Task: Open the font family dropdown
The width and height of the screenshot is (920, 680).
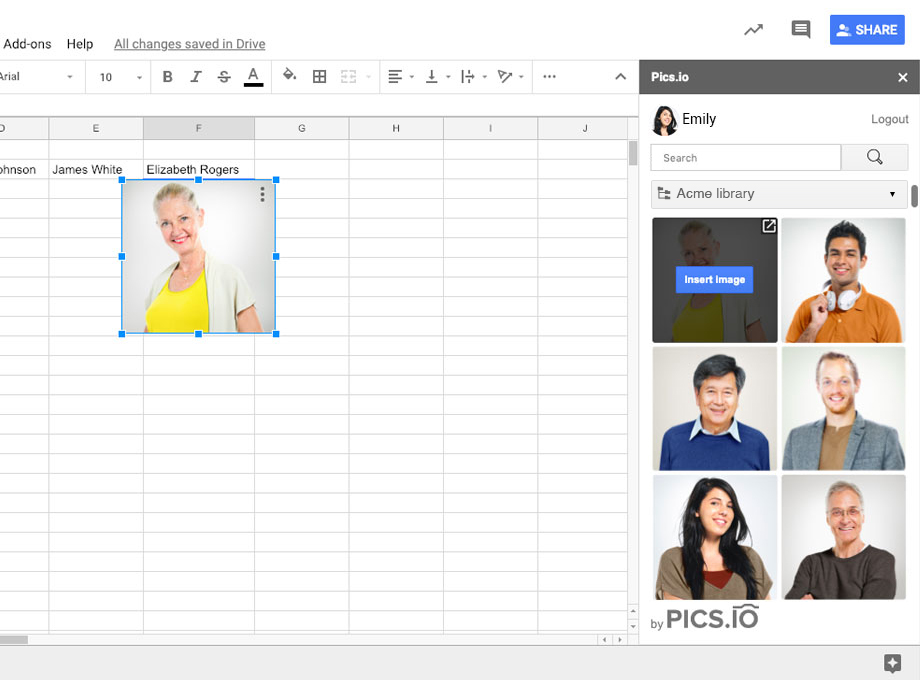Action: click(39, 76)
